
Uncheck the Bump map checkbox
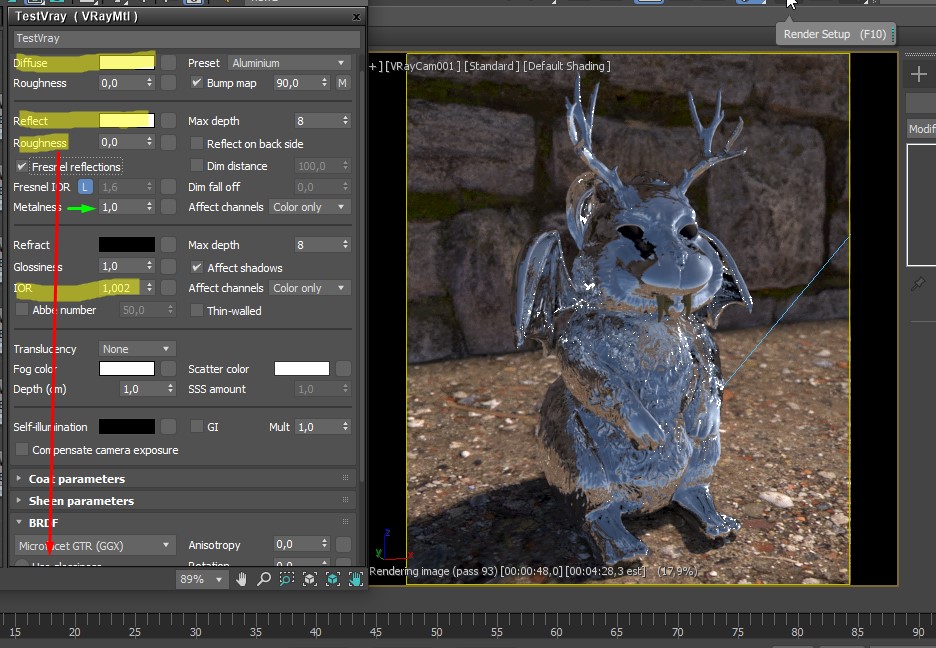196,82
